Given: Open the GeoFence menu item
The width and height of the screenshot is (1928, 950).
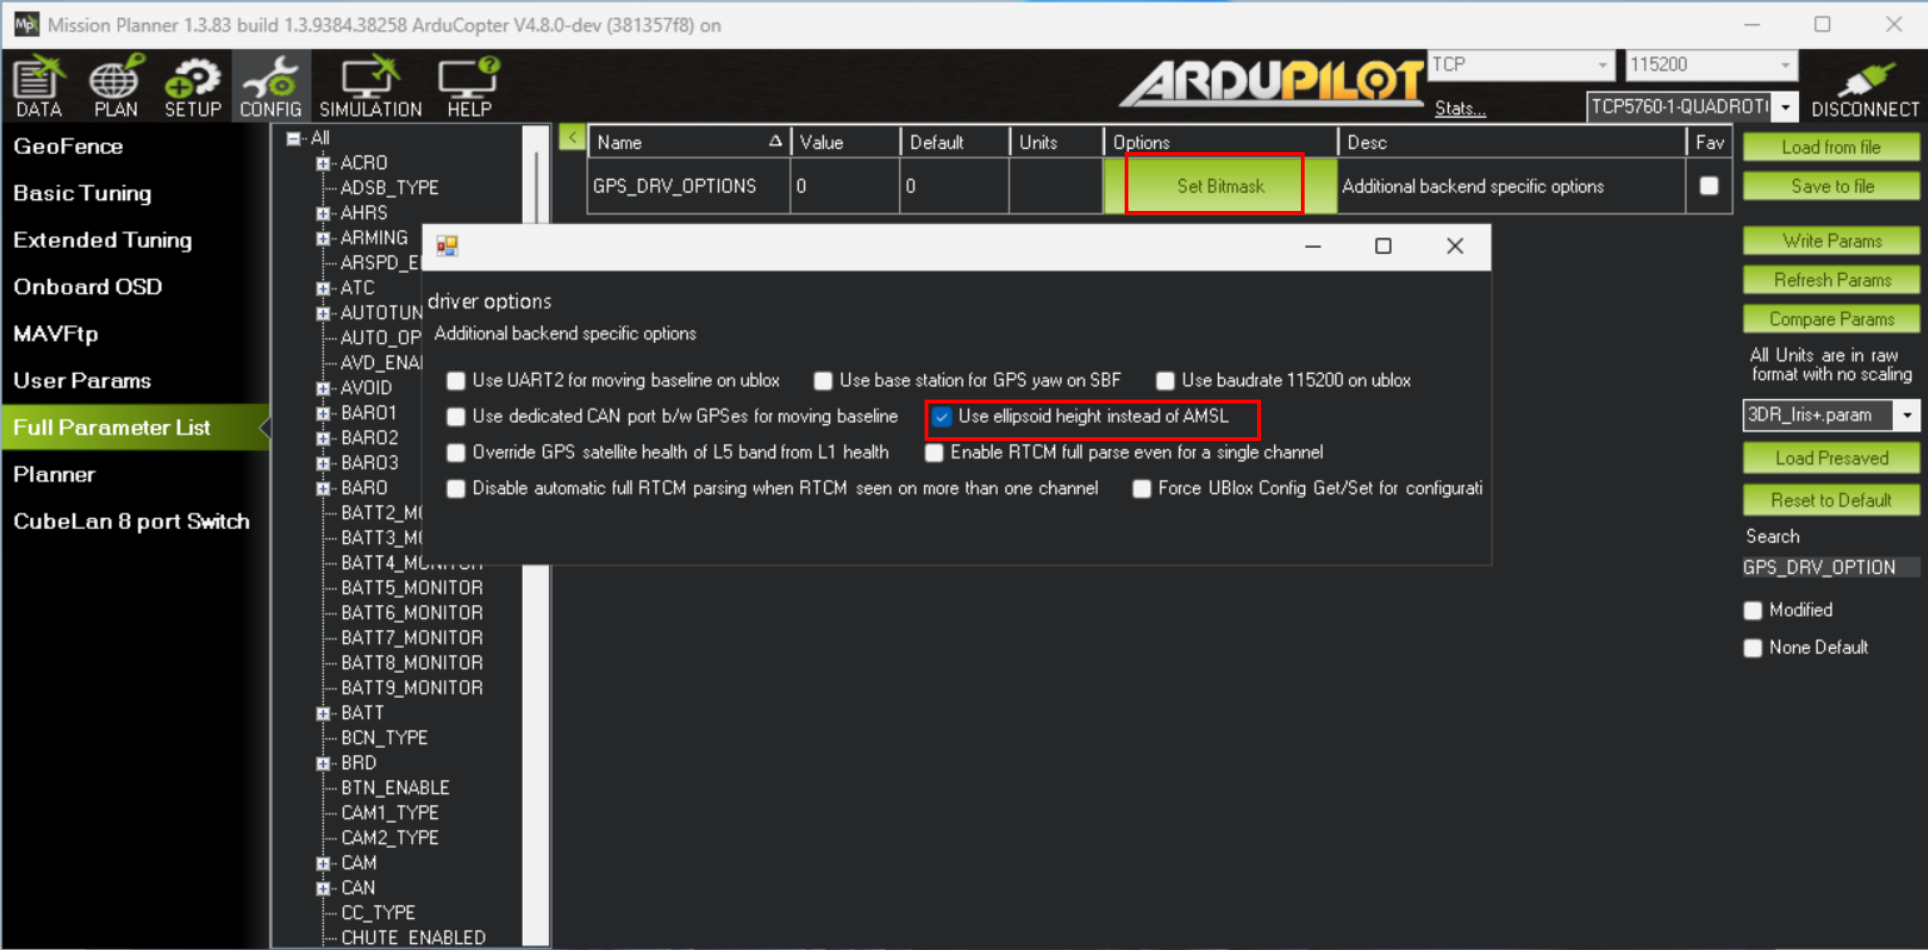Looking at the screenshot, I should pos(68,146).
